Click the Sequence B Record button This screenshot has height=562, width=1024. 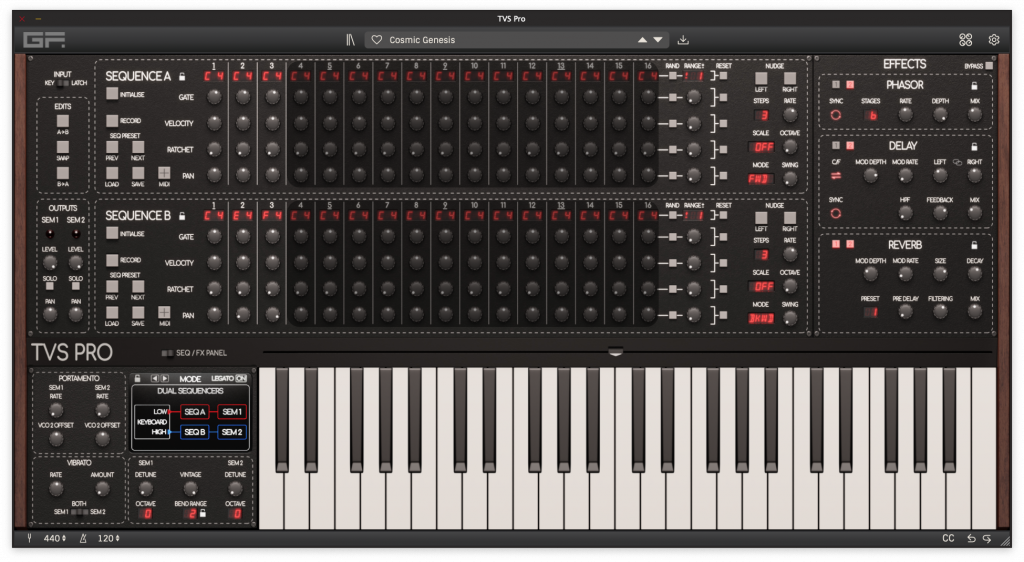click(112, 260)
